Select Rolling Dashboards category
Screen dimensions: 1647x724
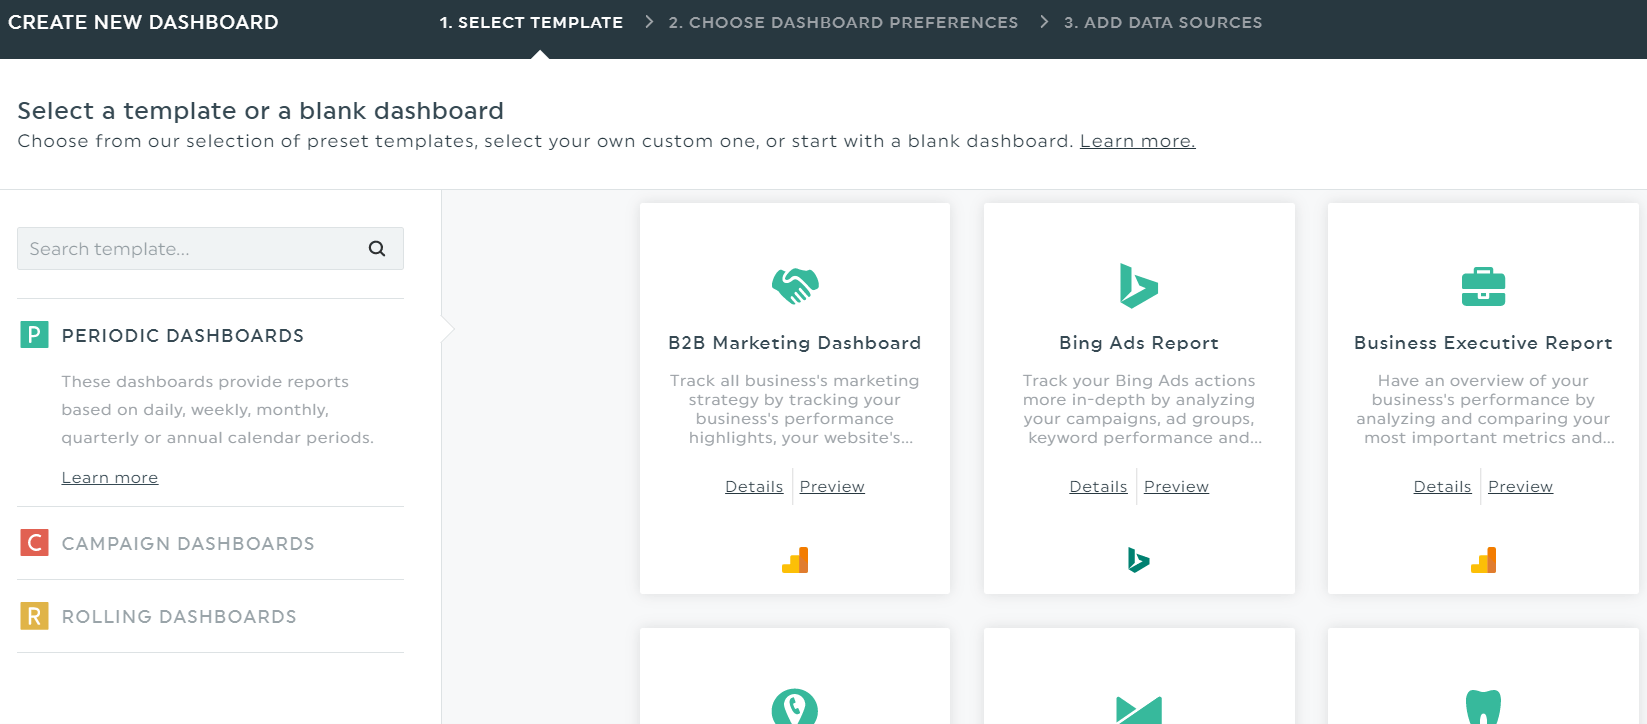coord(179,617)
